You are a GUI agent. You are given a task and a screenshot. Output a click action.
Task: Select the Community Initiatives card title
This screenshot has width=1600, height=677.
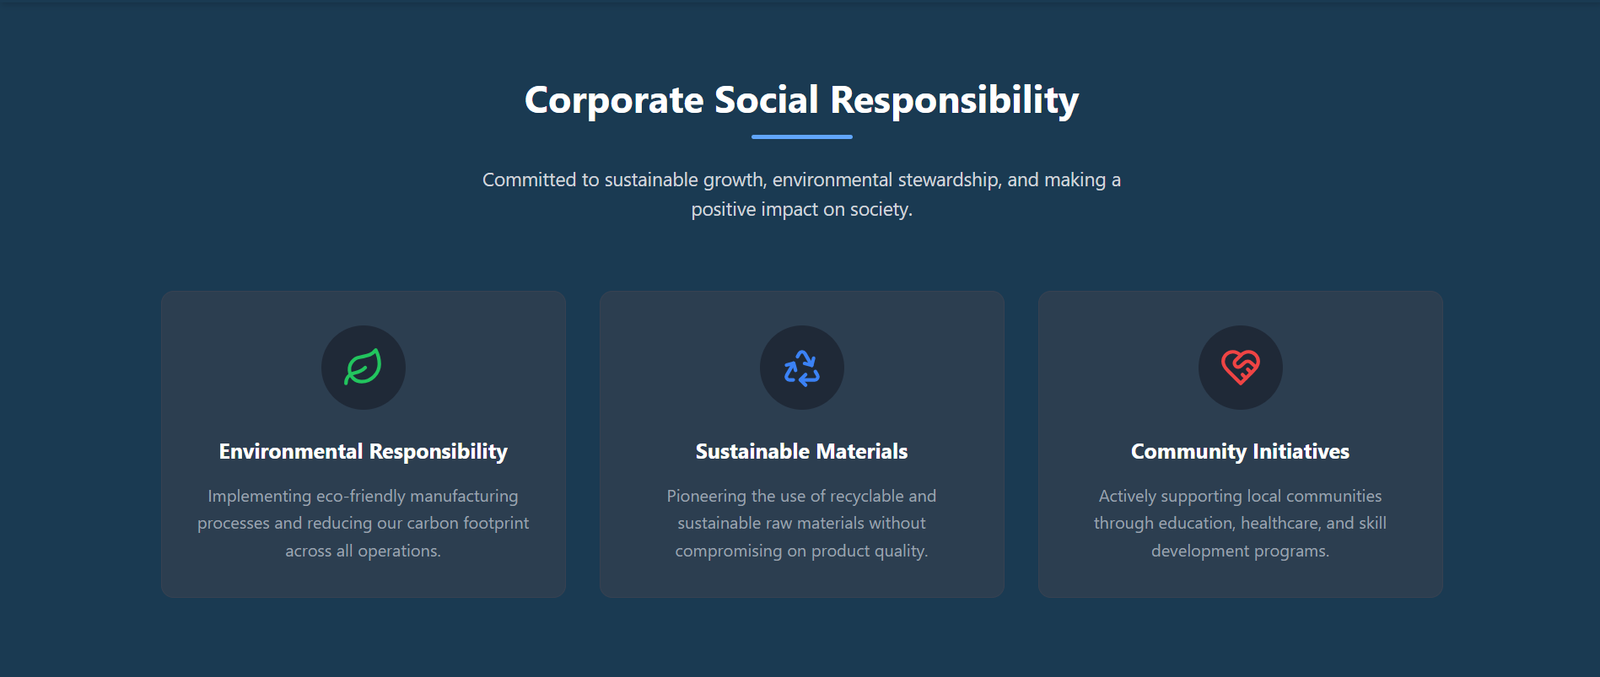click(1240, 452)
